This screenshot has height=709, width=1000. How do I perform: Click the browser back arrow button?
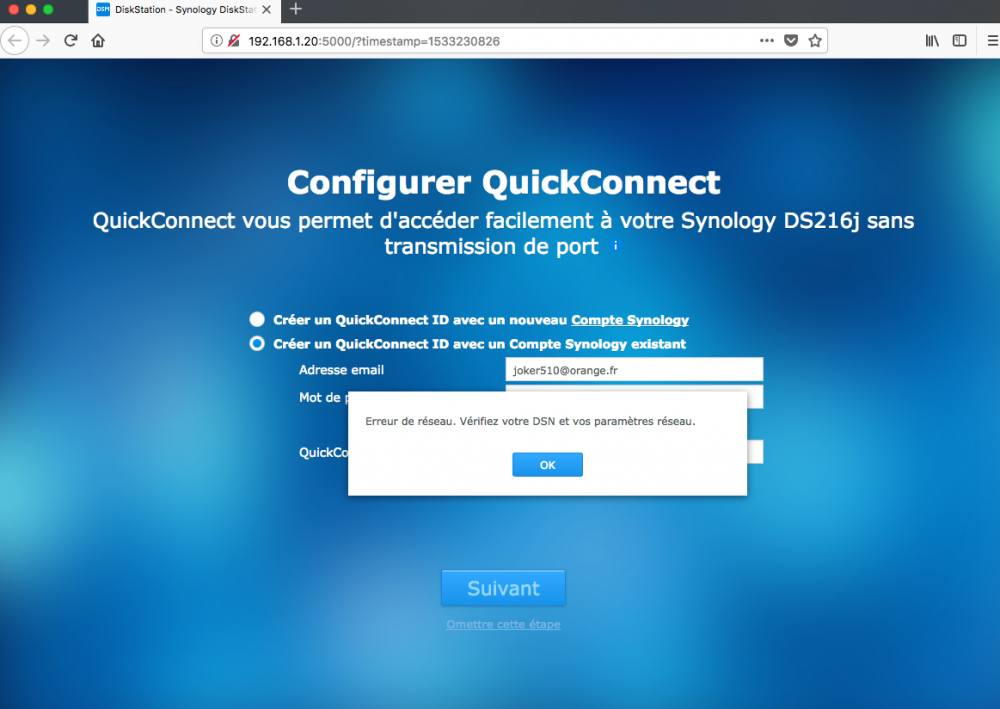click(15, 41)
